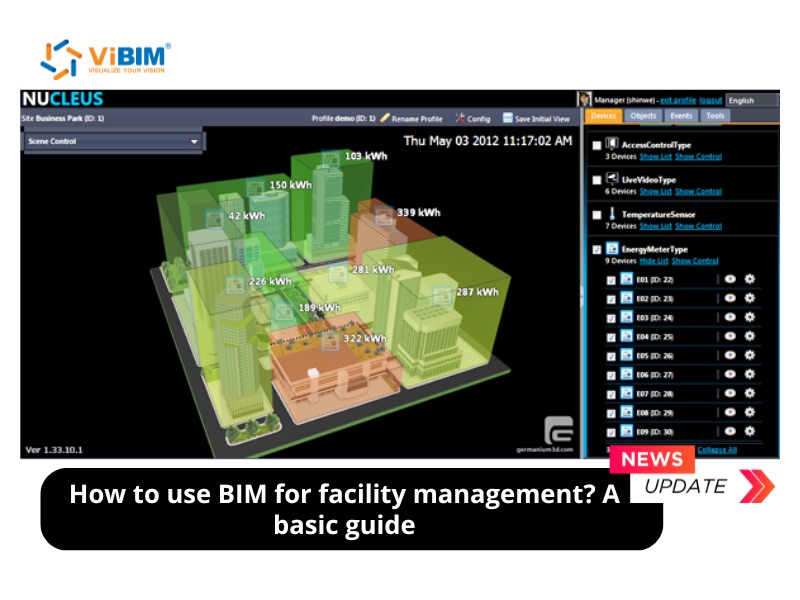The image size is (800, 600).
Task: Select the 322 kWh meter marker
Action: tap(330, 341)
